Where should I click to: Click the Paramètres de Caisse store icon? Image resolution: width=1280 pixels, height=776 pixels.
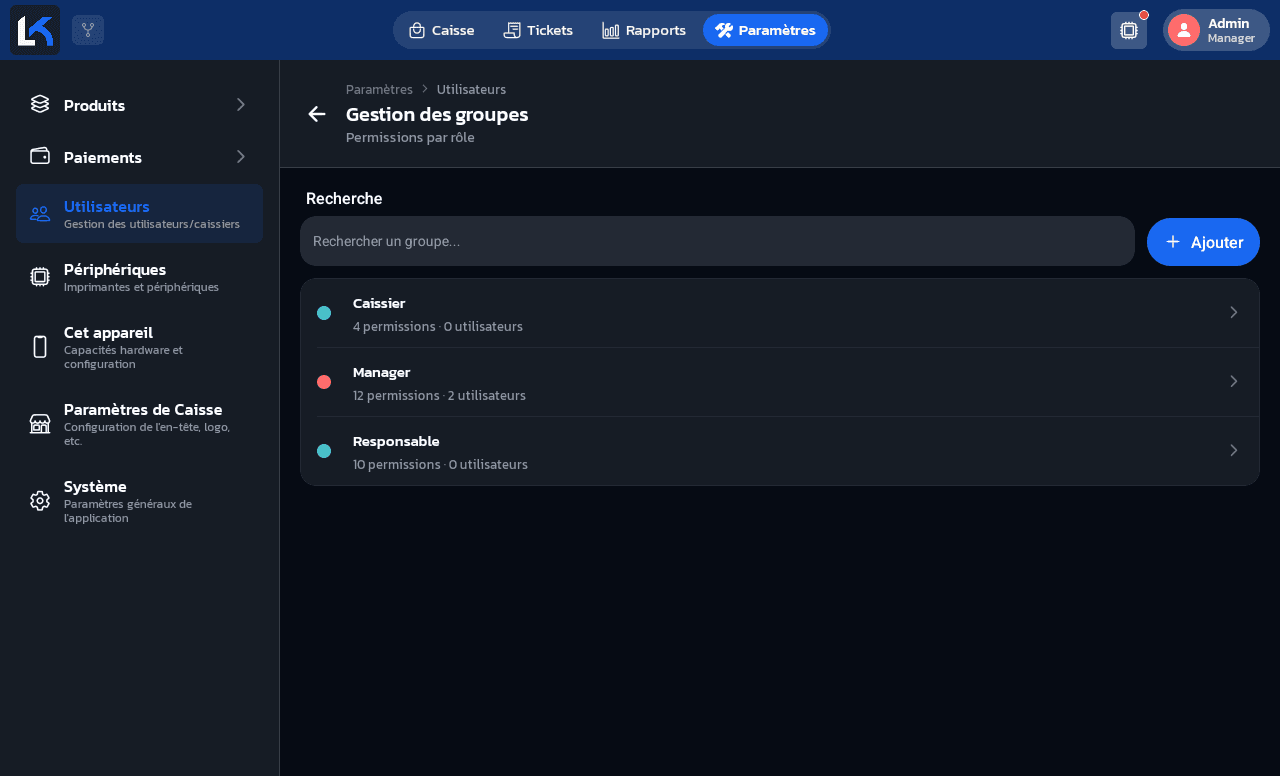[40, 424]
